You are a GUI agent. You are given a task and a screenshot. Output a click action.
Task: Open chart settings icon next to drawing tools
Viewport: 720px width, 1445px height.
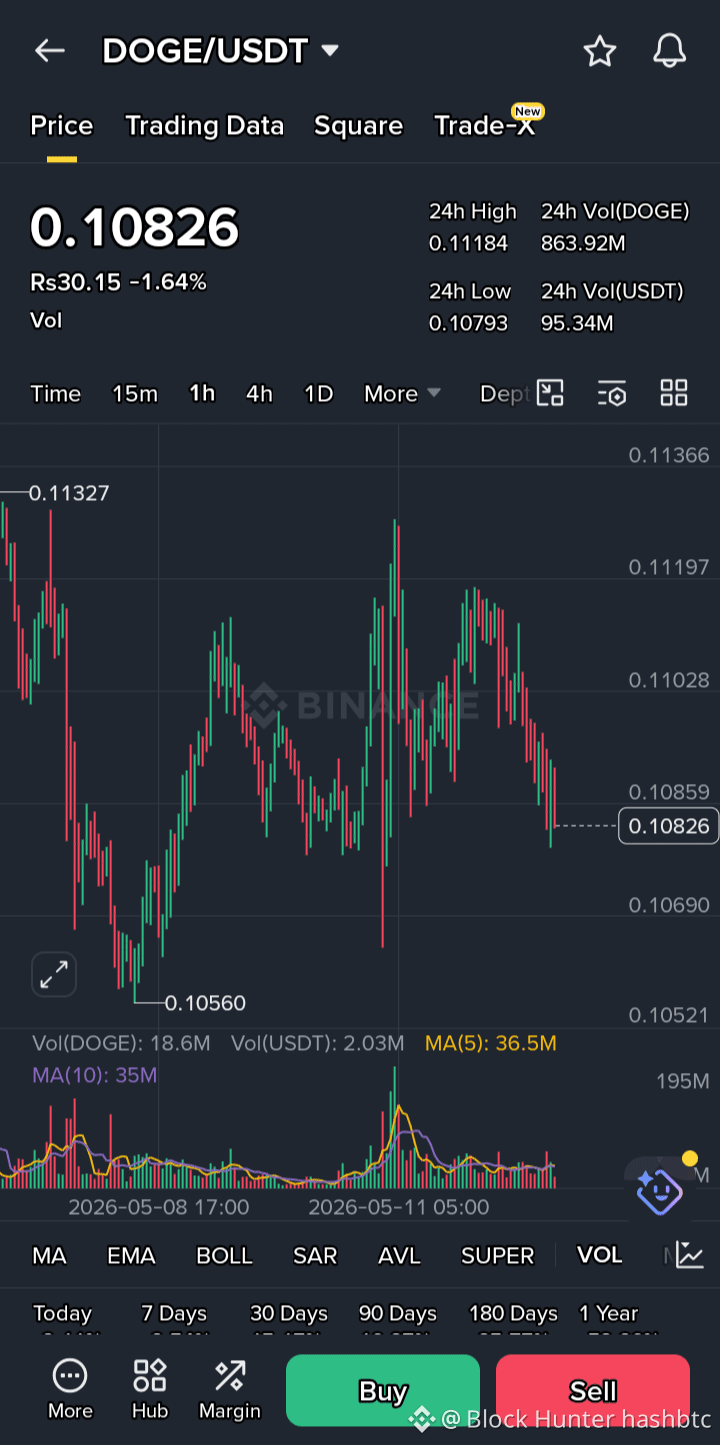[x=612, y=393]
